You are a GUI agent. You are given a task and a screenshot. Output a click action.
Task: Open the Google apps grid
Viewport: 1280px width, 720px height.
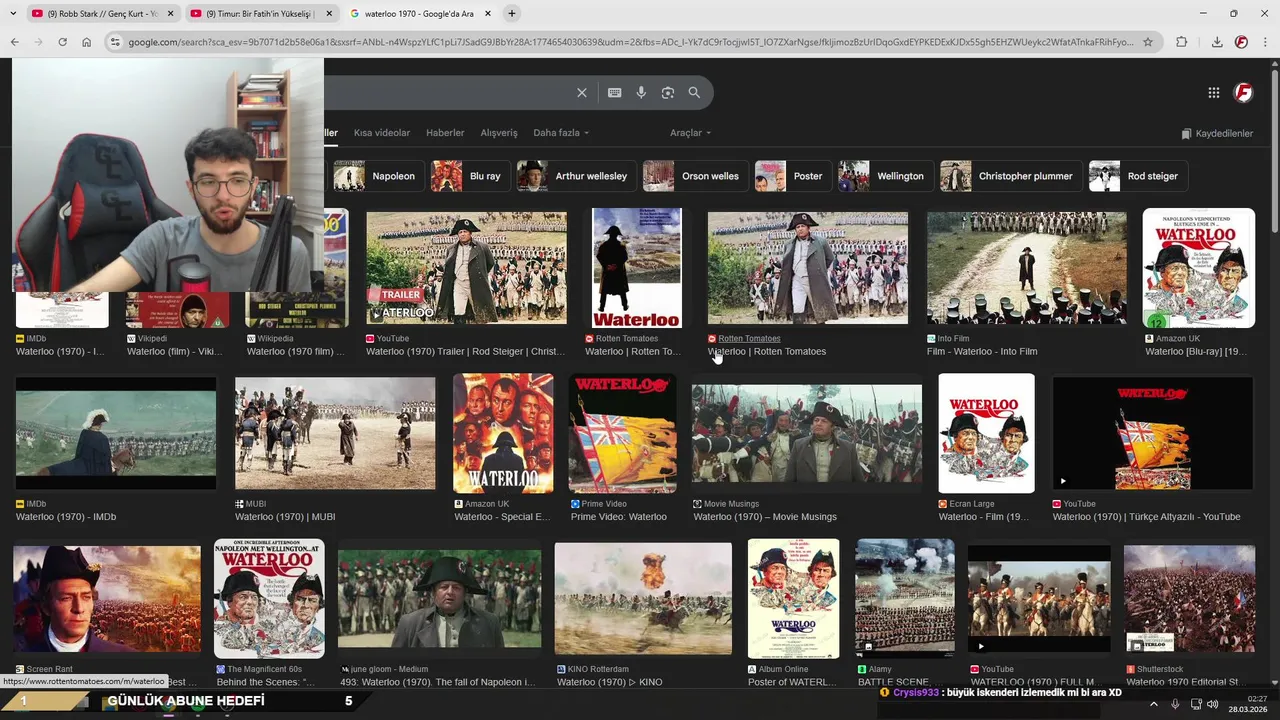pyautogui.click(x=1214, y=93)
